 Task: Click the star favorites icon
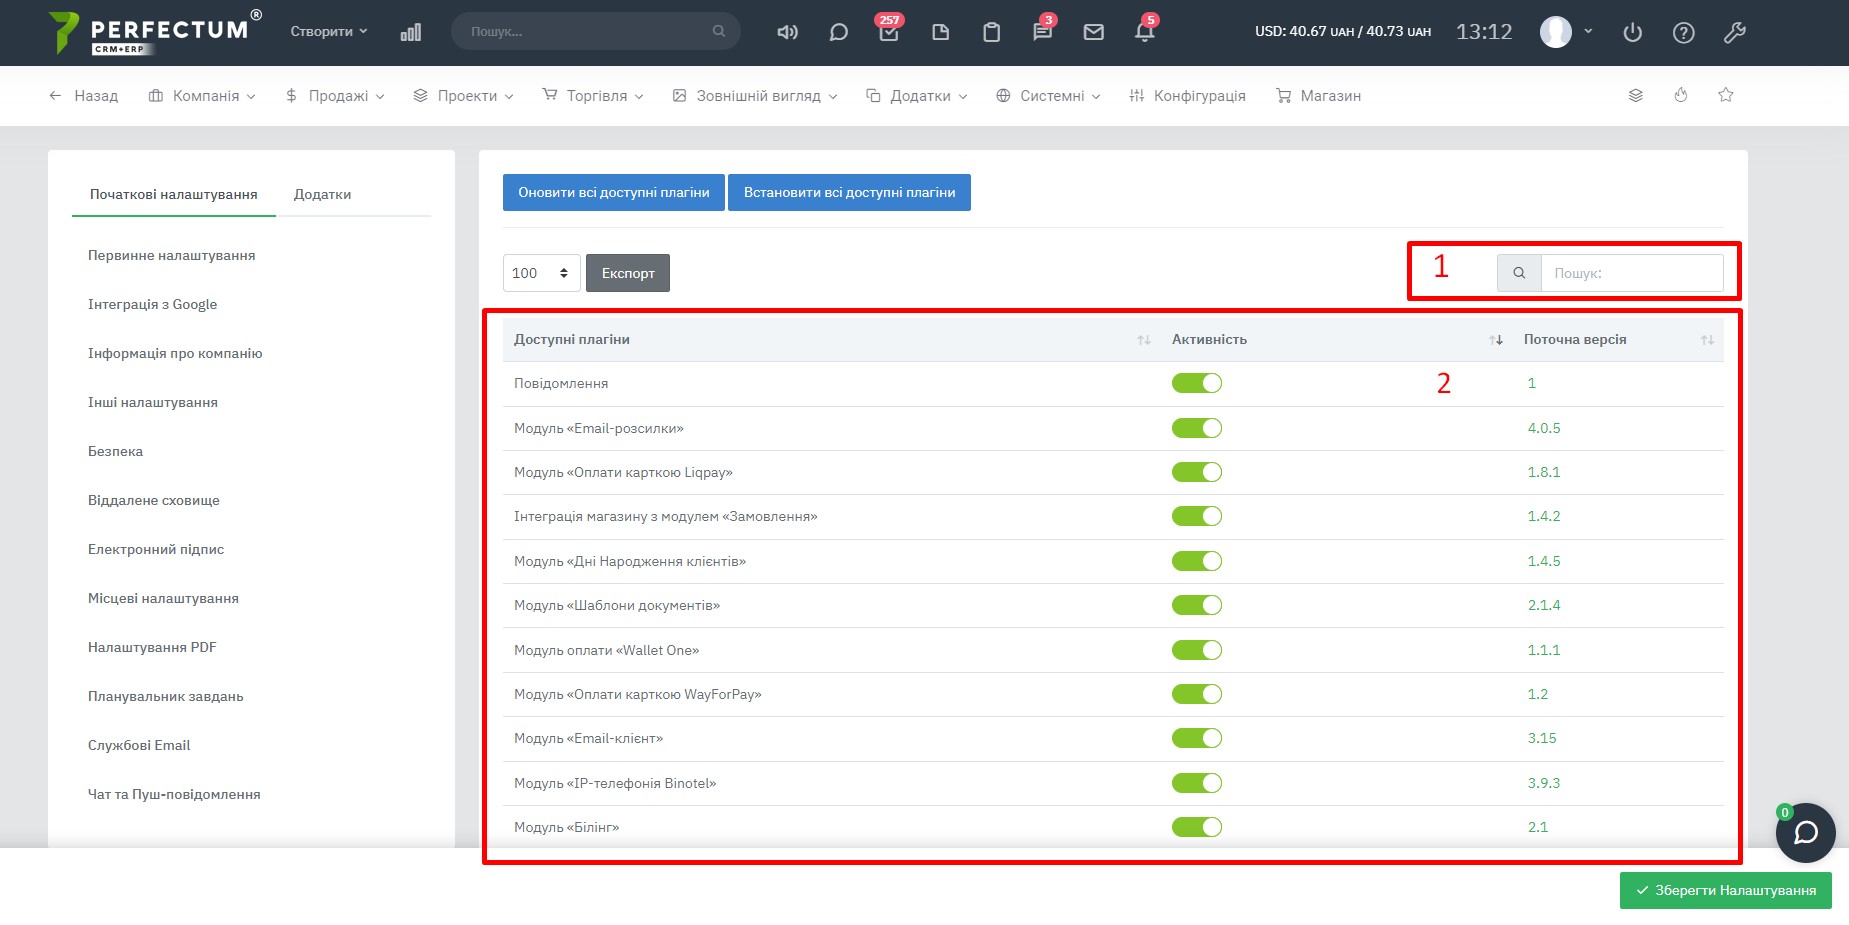click(x=1725, y=95)
